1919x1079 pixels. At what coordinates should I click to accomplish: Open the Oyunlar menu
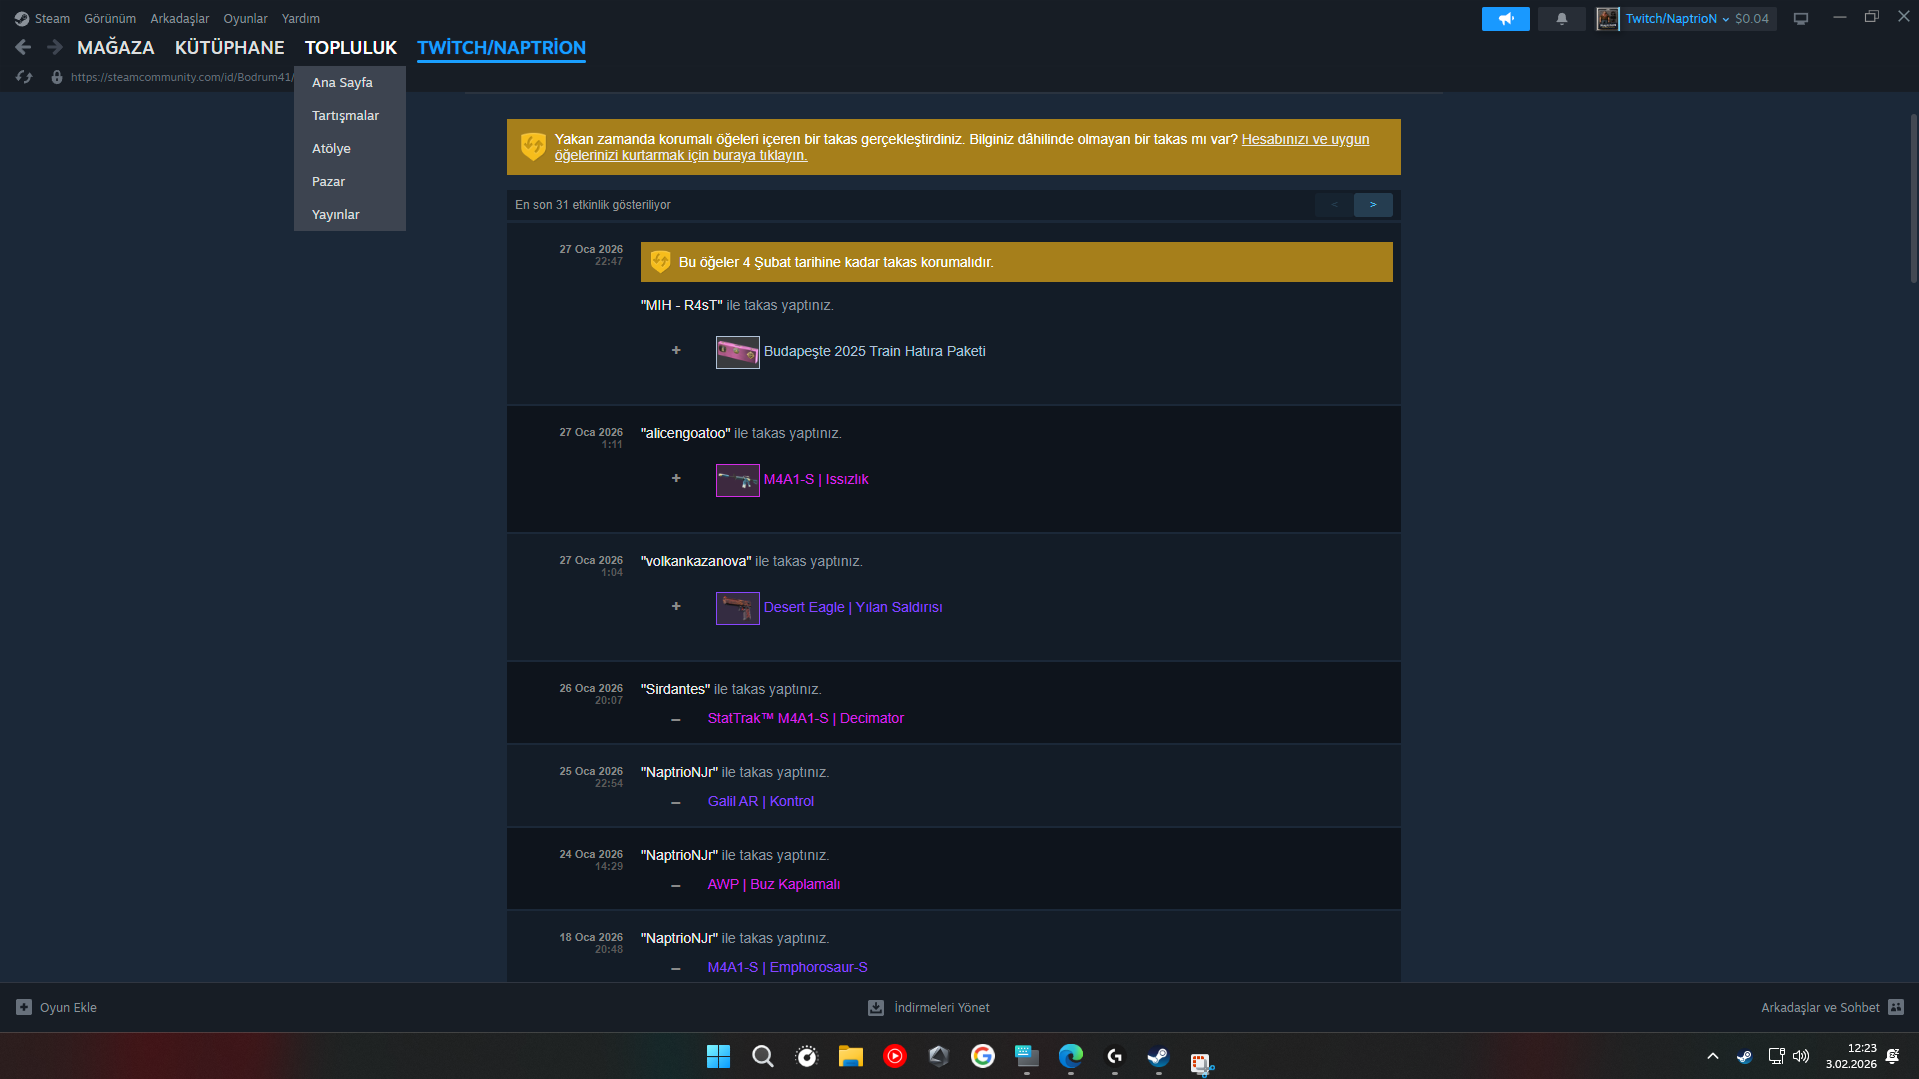pyautogui.click(x=245, y=18)
